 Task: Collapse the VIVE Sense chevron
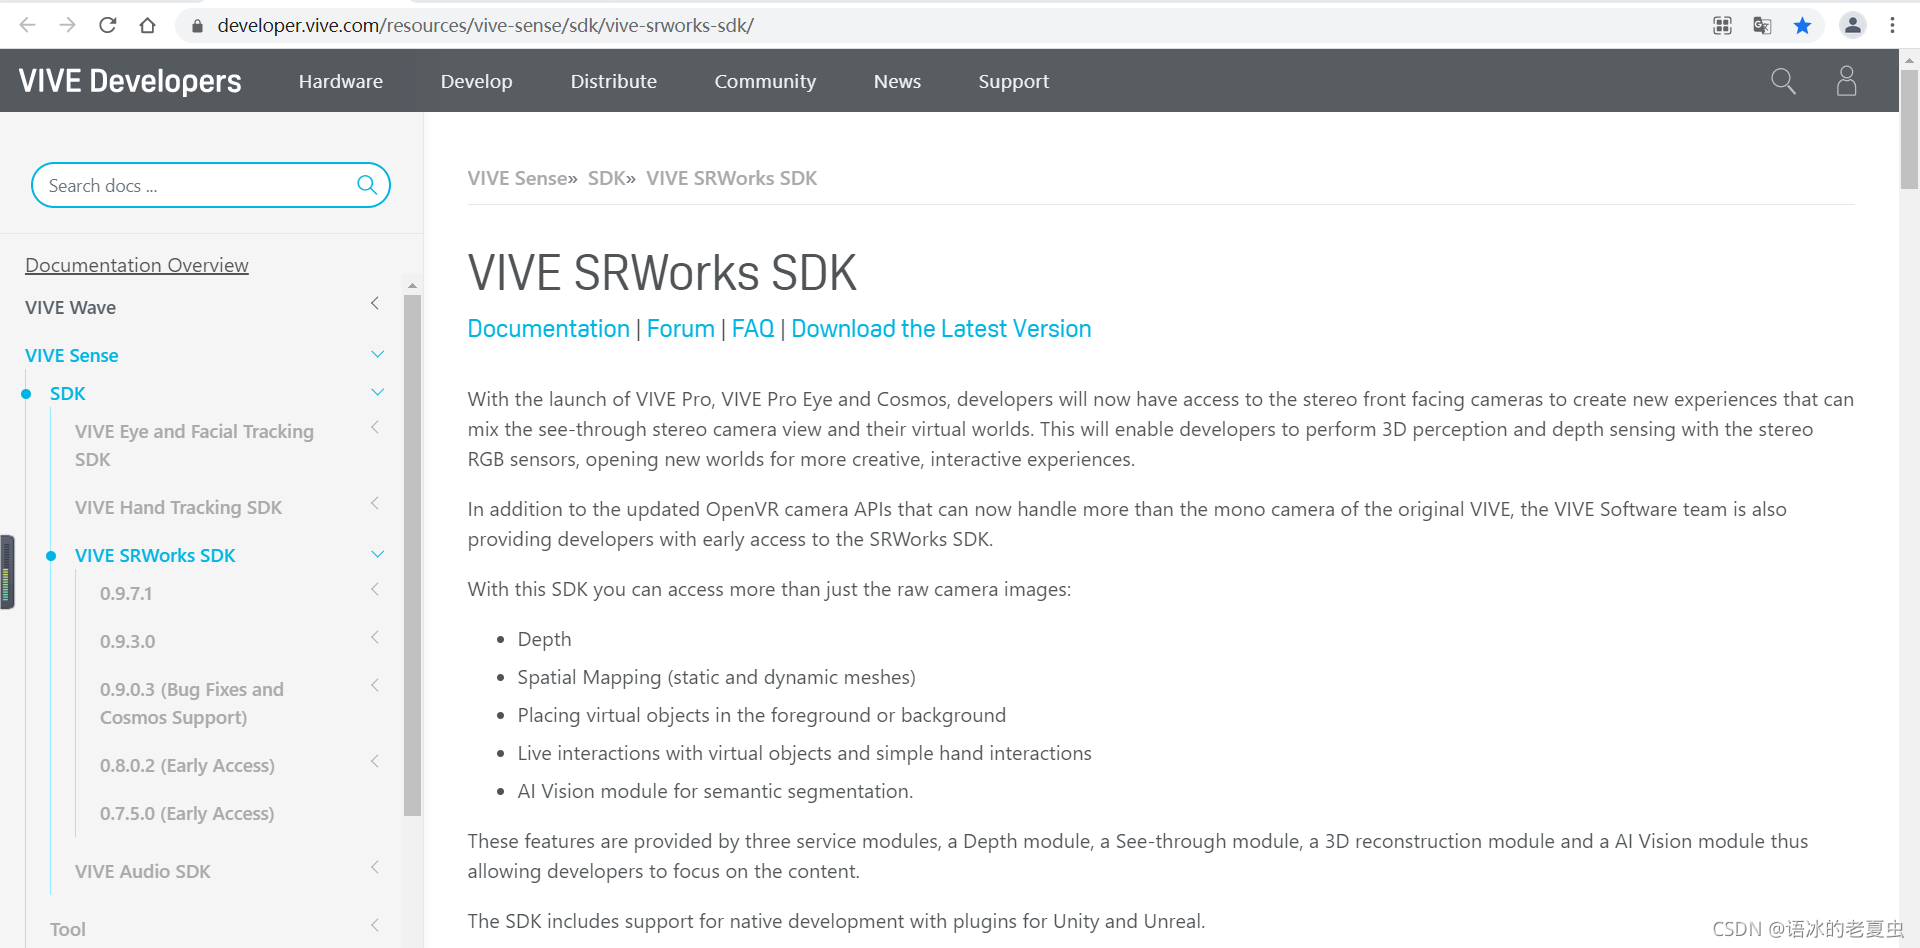pos(377,354)
